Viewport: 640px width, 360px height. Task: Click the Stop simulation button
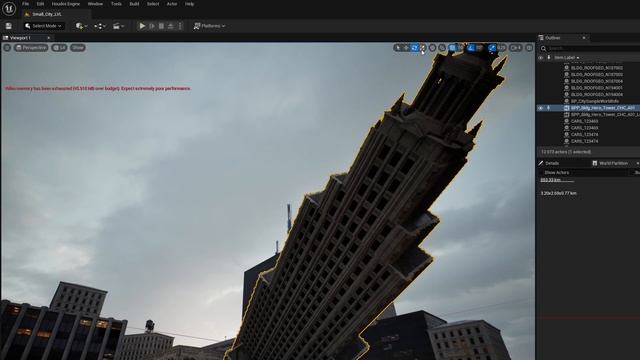tap(161, 26)
